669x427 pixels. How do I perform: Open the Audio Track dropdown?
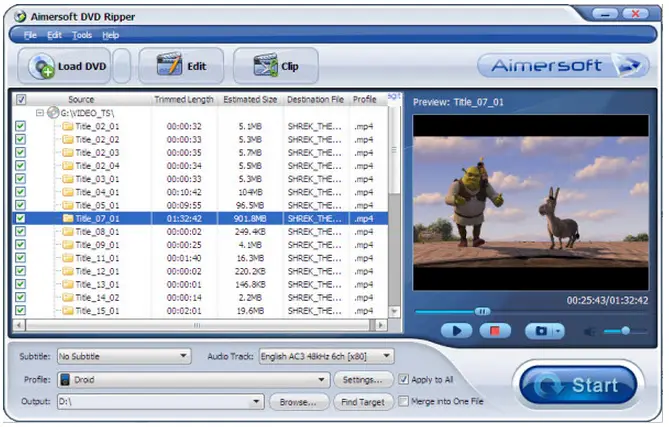(x=326, y=356)
